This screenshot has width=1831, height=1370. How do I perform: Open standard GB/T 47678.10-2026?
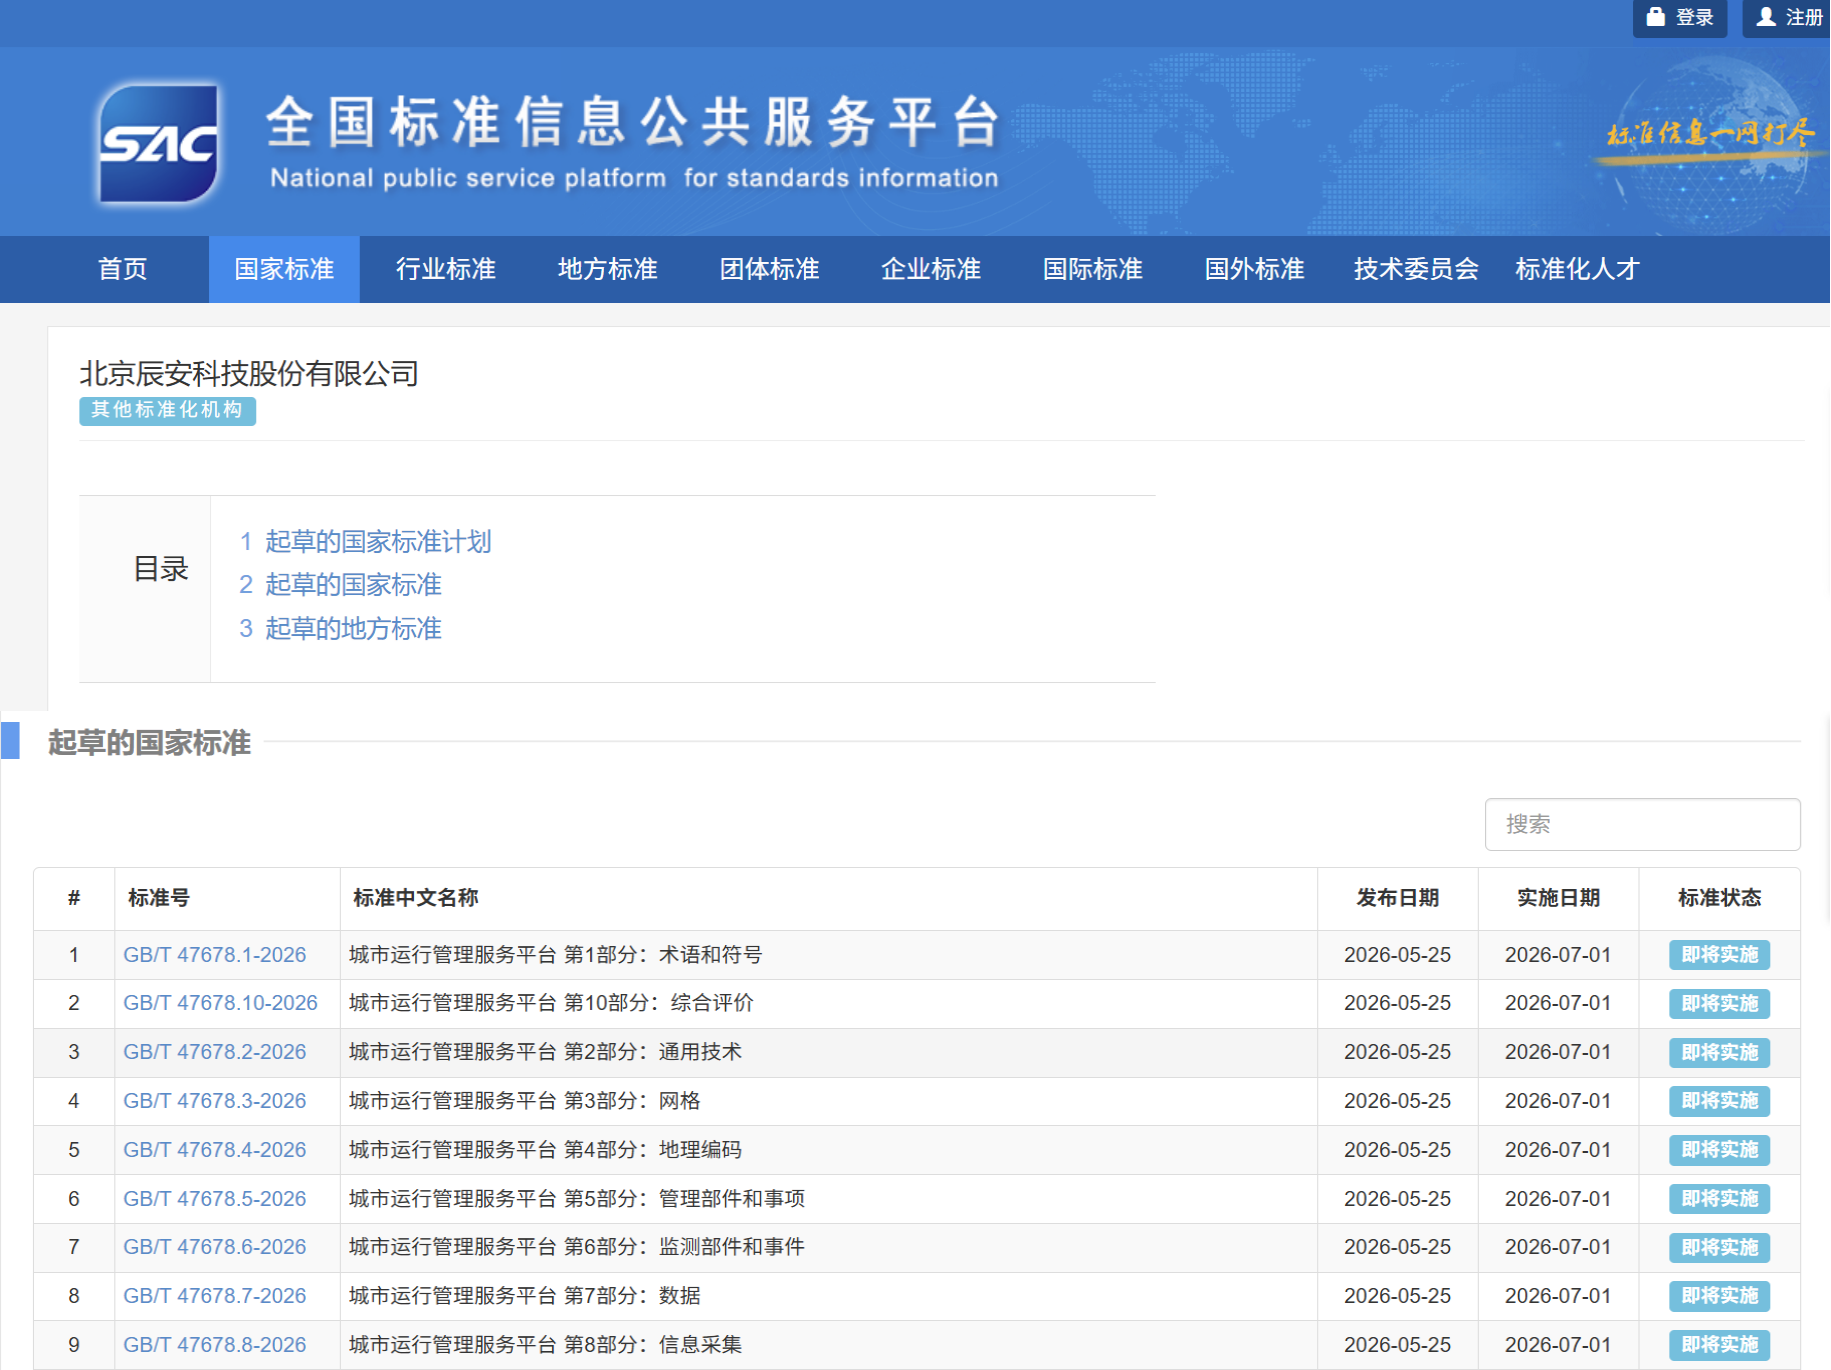(x=220, y=1003)
